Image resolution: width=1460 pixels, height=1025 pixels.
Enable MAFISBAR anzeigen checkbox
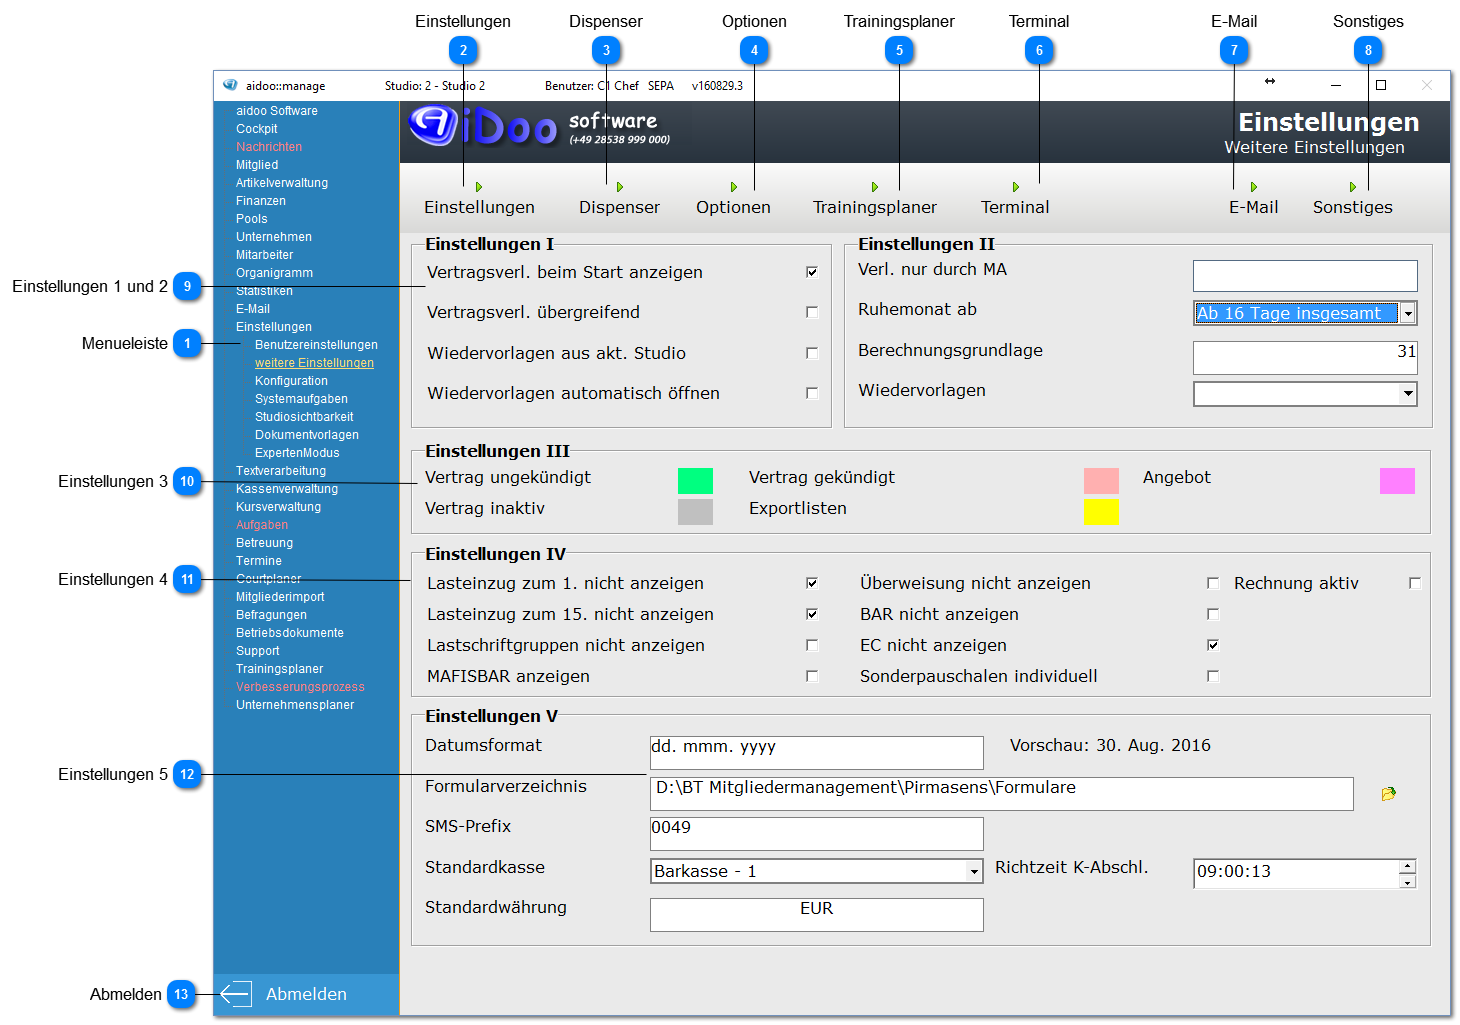pos(812,676)
